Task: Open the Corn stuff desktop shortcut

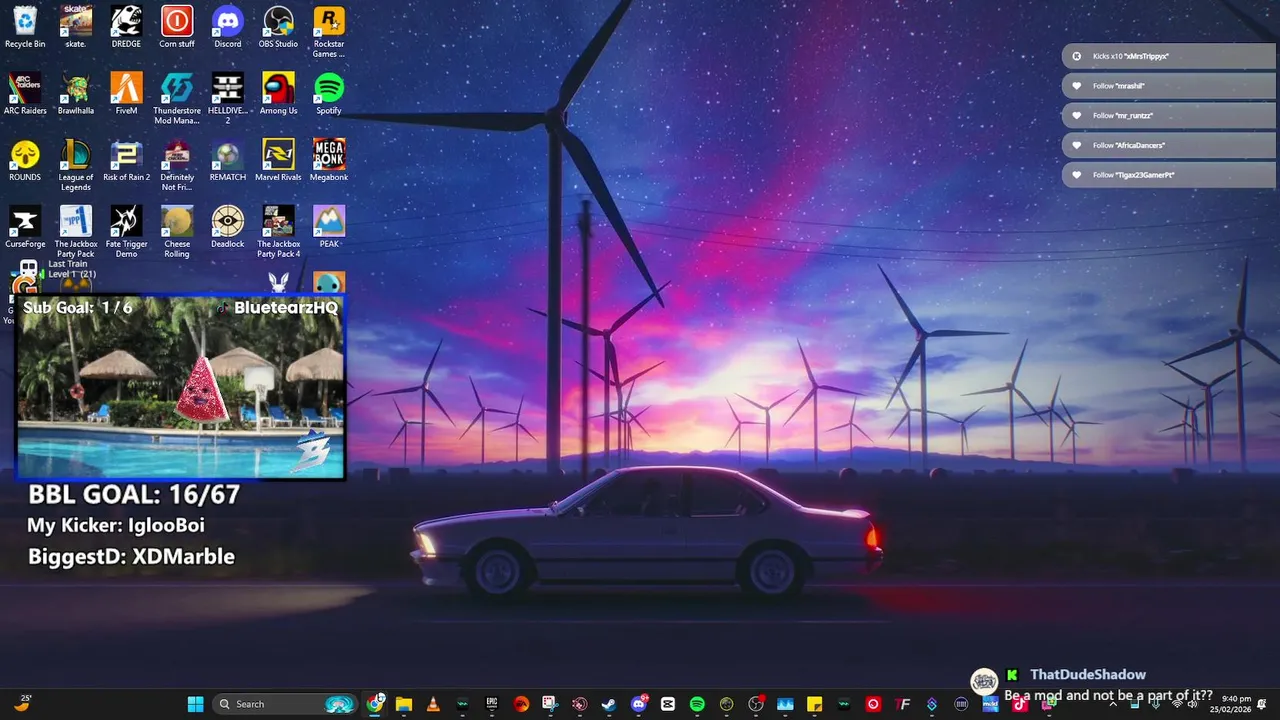Action: [177, 27]
